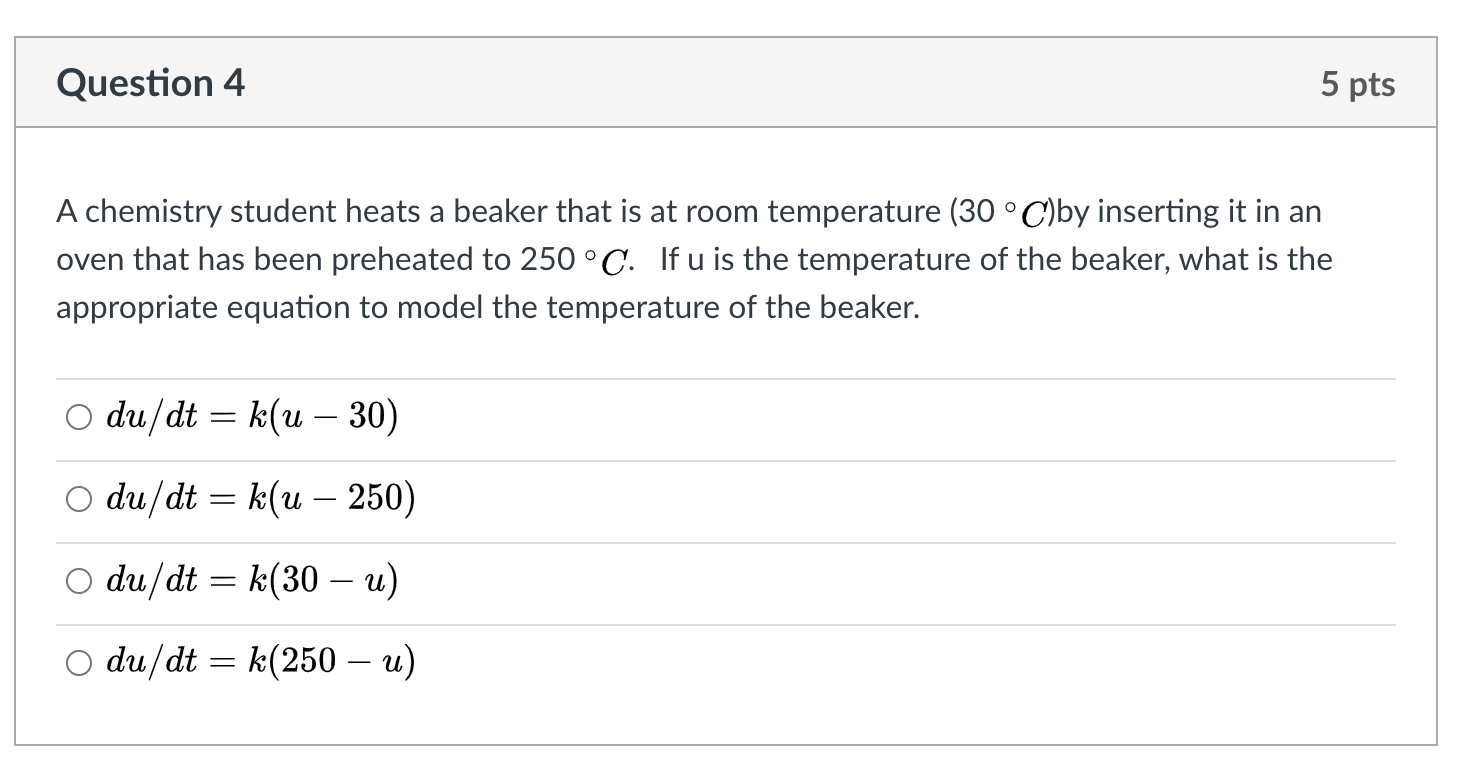Click the answer text du/dt = k(u − 30)
The width and height of the screenshot is (1476, 774).
(x=250, y=417)
